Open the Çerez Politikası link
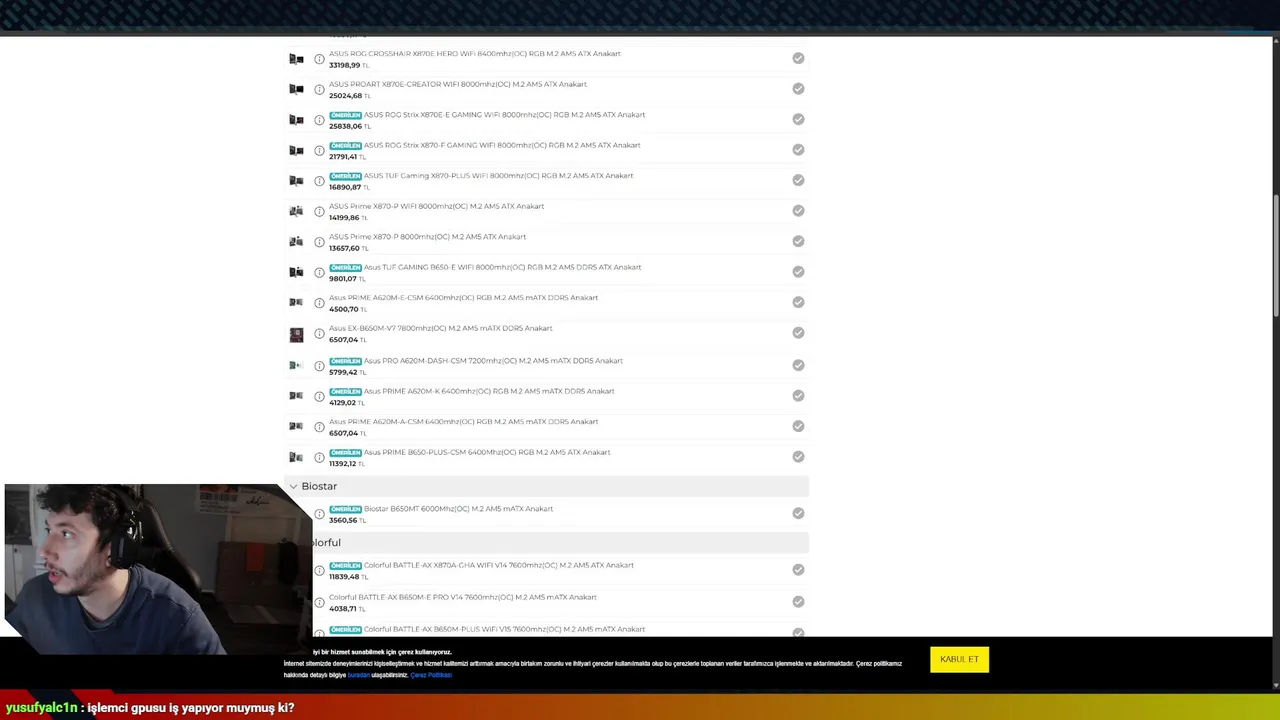Image resolution: width=1280 pixels, height=720 pixels. [431, 675]
